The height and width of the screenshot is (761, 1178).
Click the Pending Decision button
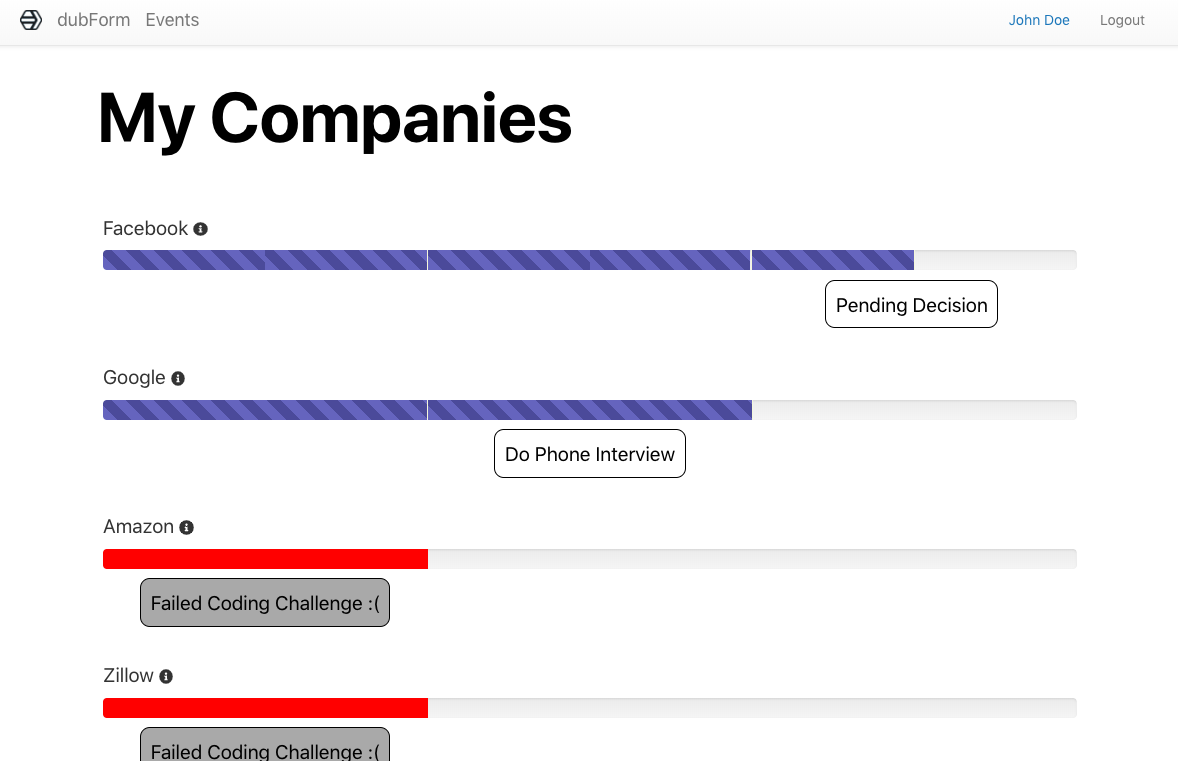click(x=911, y=304)
